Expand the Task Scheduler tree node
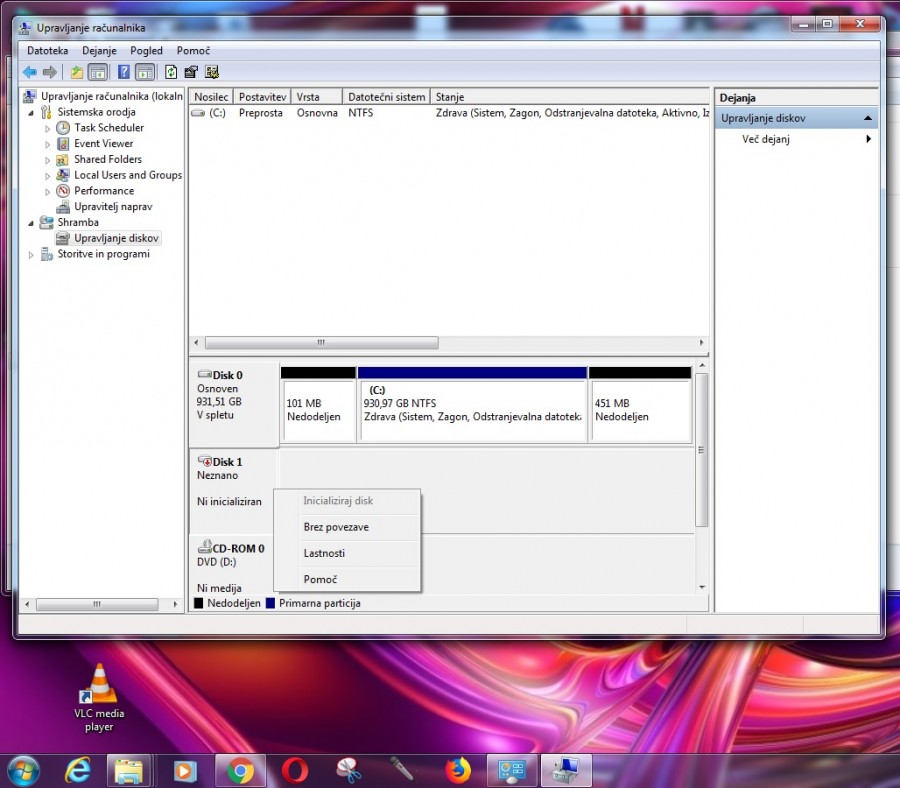 pos(47,129)
